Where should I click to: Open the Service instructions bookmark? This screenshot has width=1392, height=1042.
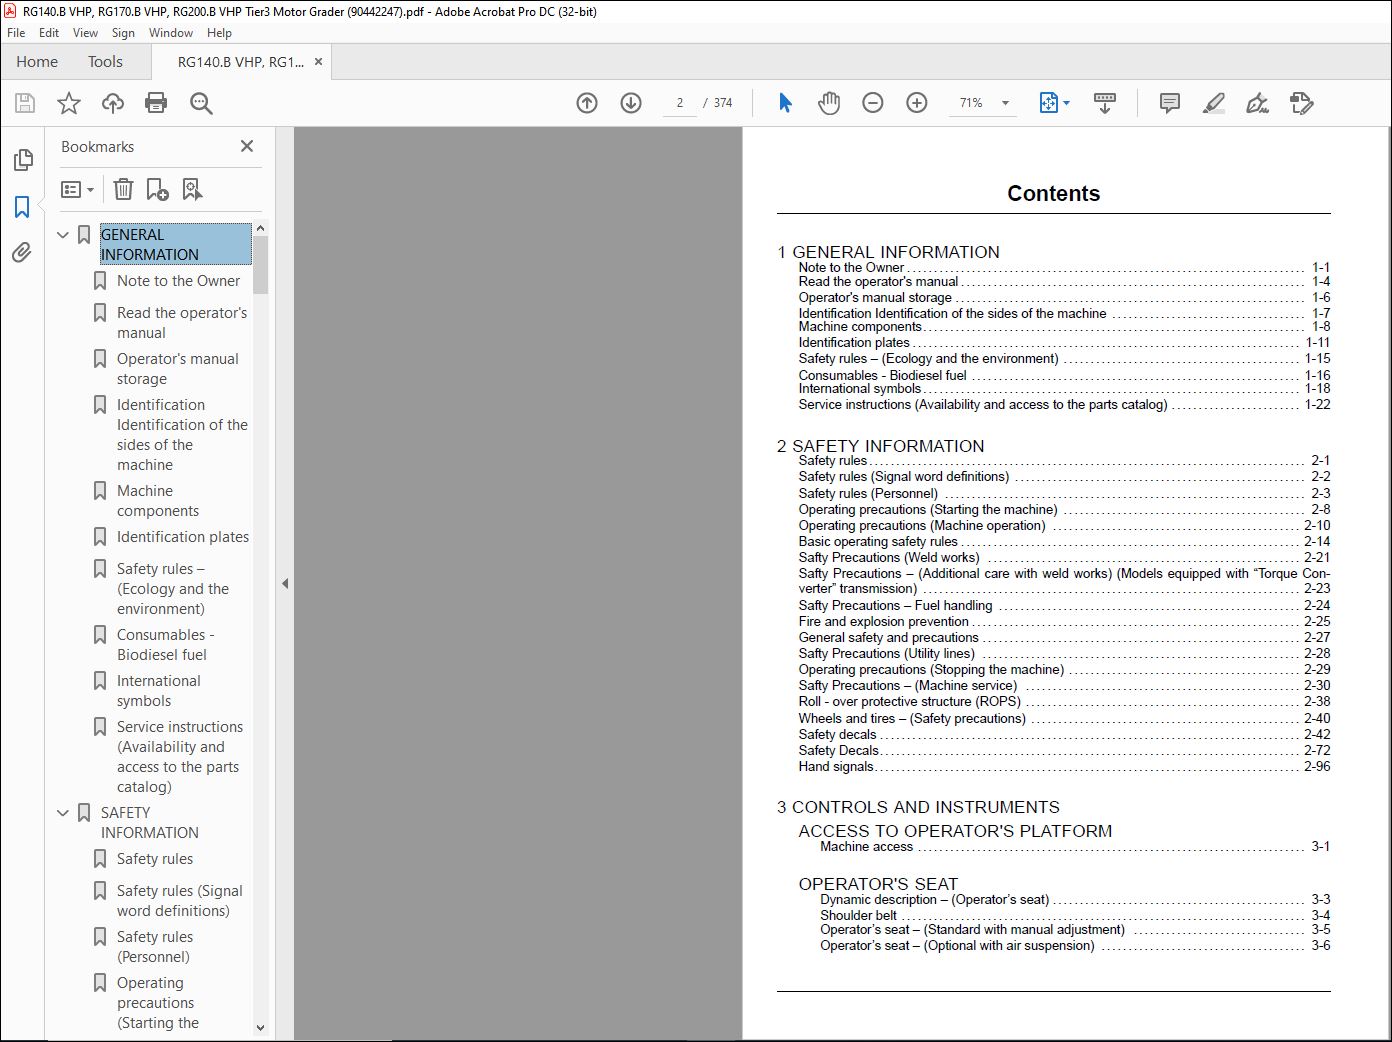click(180, 757)
